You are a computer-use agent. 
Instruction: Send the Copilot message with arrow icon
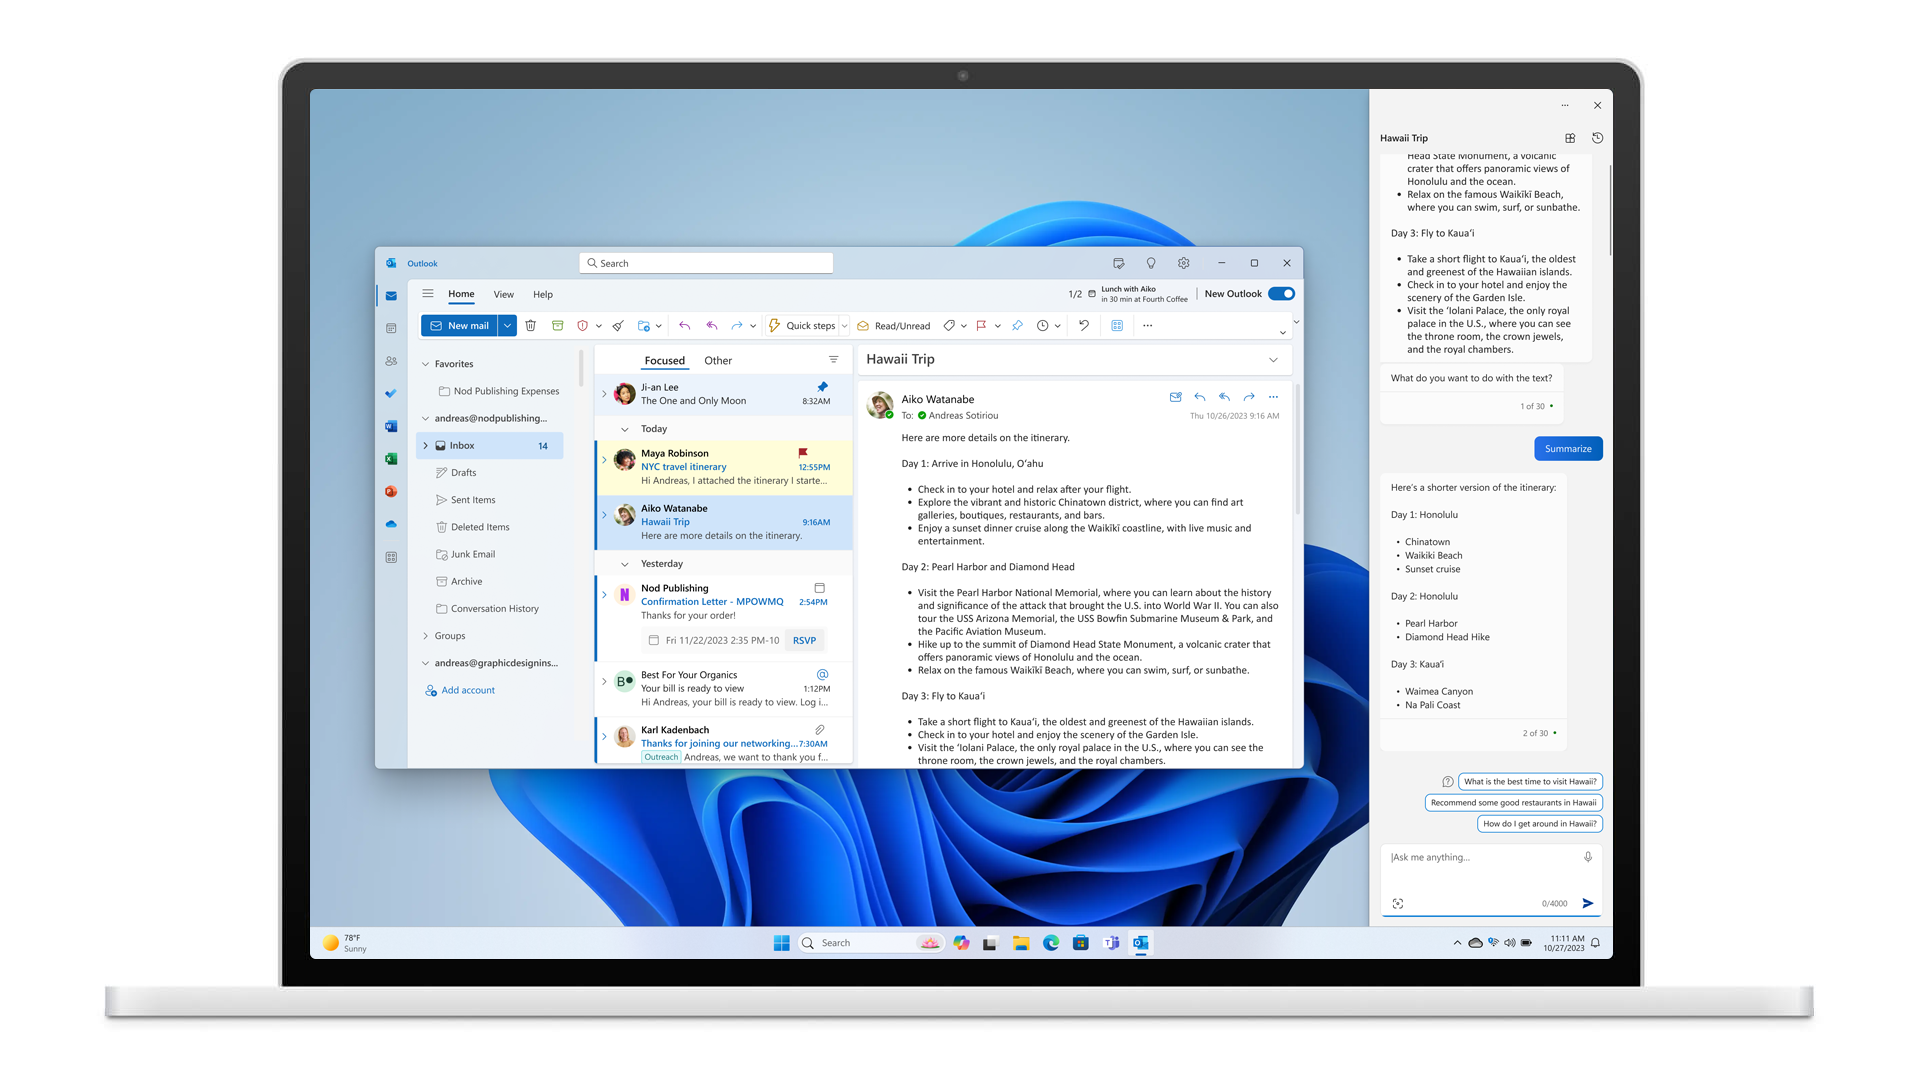pyautogui.click(x=1588, y=903)
